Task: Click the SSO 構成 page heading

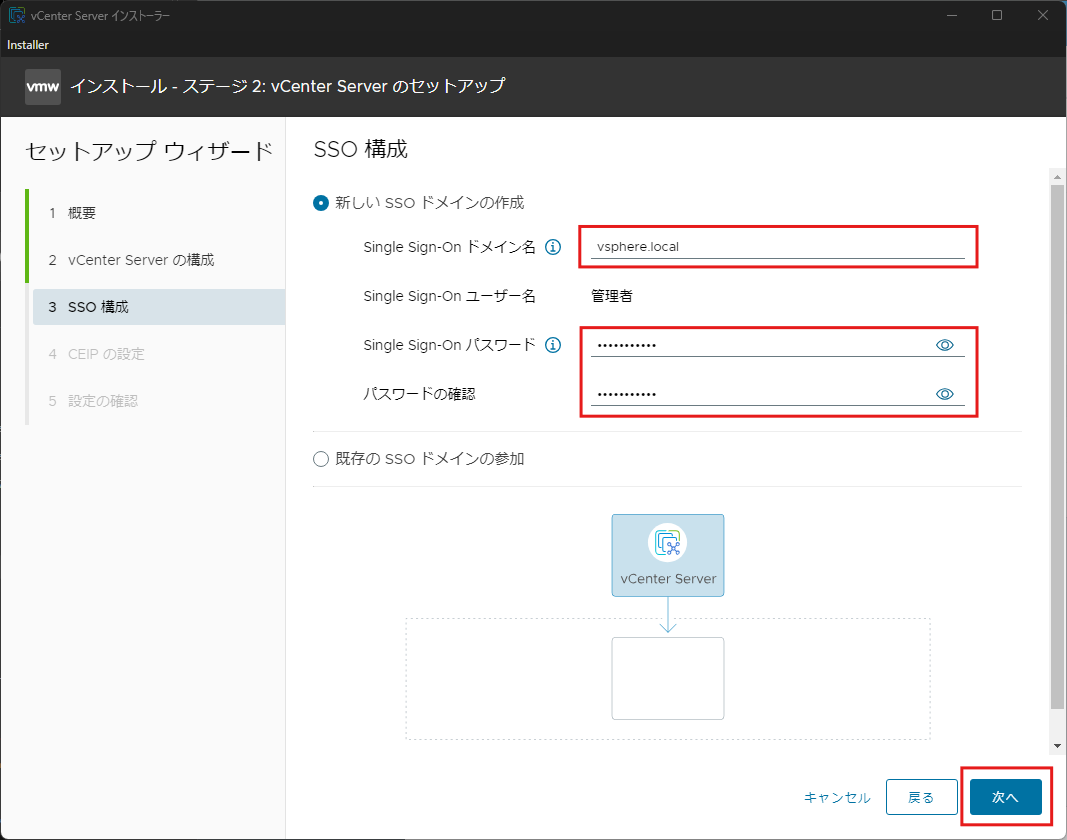Action: (x=361, y=149)
